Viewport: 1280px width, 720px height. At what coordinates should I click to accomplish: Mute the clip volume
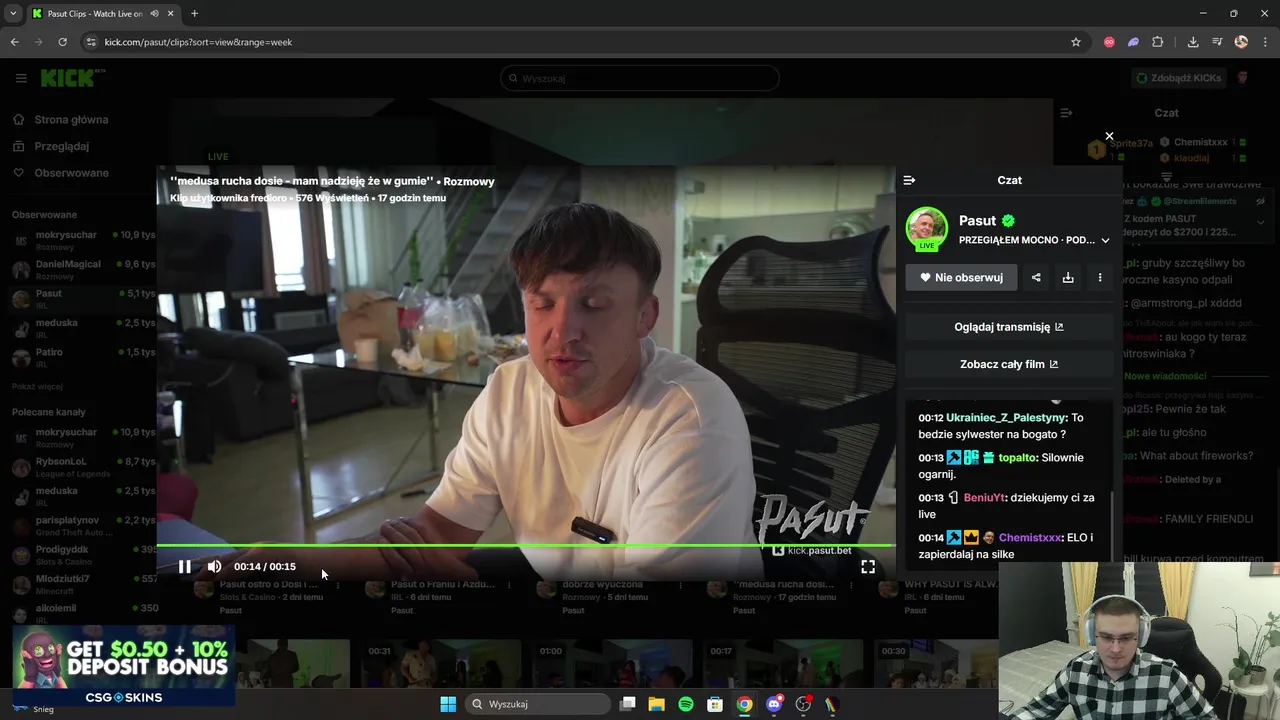[214, 566]
